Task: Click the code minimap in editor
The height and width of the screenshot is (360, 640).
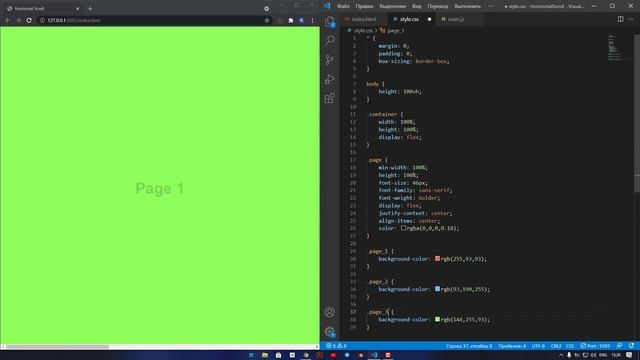Action: (x=614, y=48)
